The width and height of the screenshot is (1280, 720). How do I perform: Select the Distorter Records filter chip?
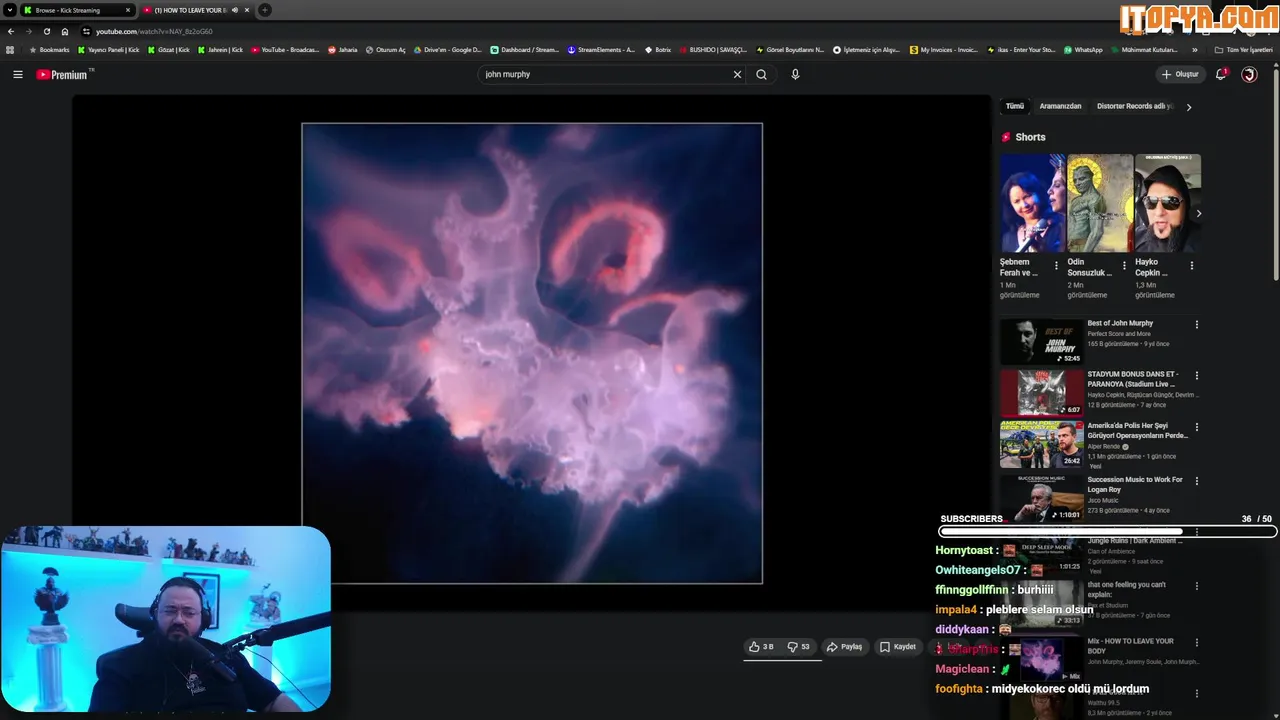(1135, 106)
